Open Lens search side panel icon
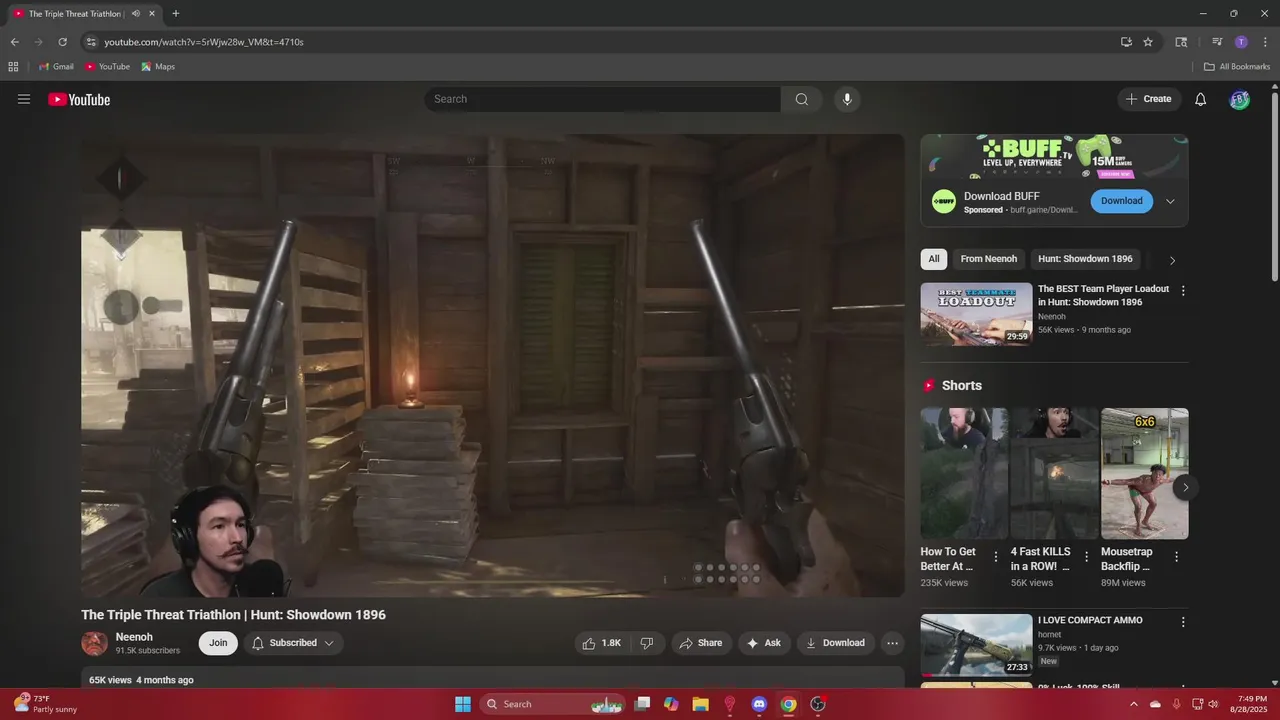Viewport: 1280px width, 720px height. (1181, 42)
